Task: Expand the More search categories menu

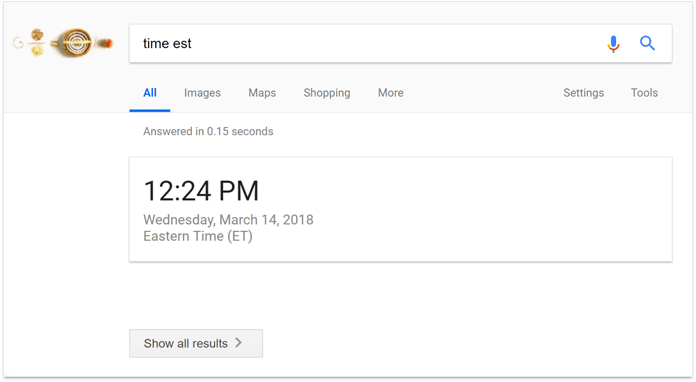Action: [391, 93]
